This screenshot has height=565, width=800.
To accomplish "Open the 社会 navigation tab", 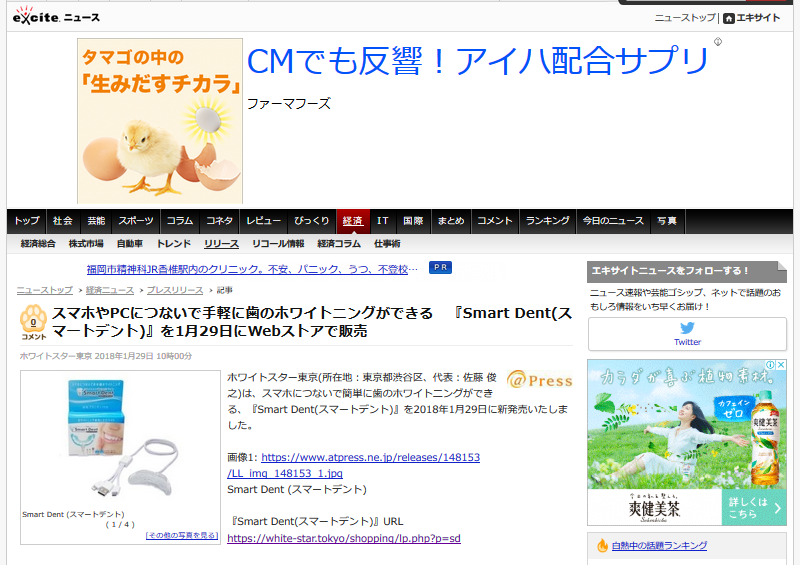I will click(x=63, y=221).
